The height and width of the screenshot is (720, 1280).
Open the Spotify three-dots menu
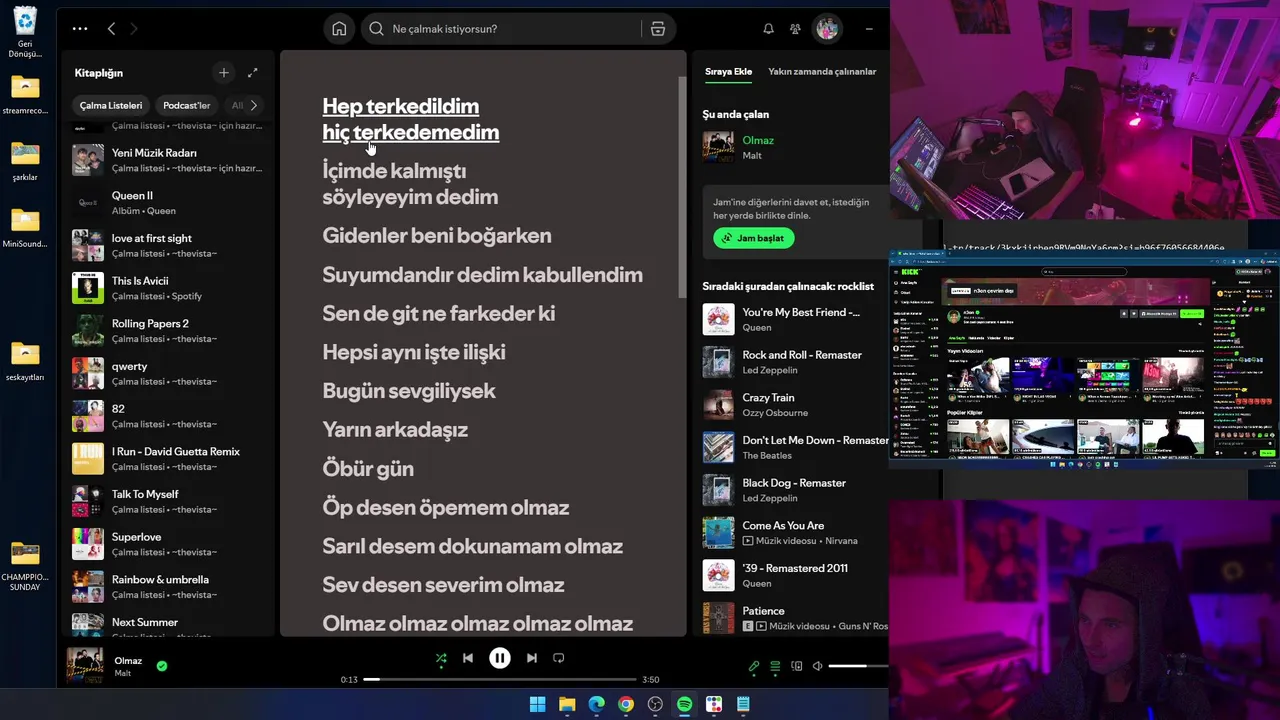pos(80,29)
